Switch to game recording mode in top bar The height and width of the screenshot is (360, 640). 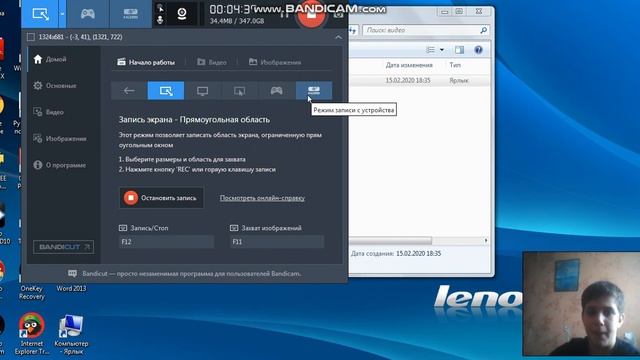pos(87,14)
